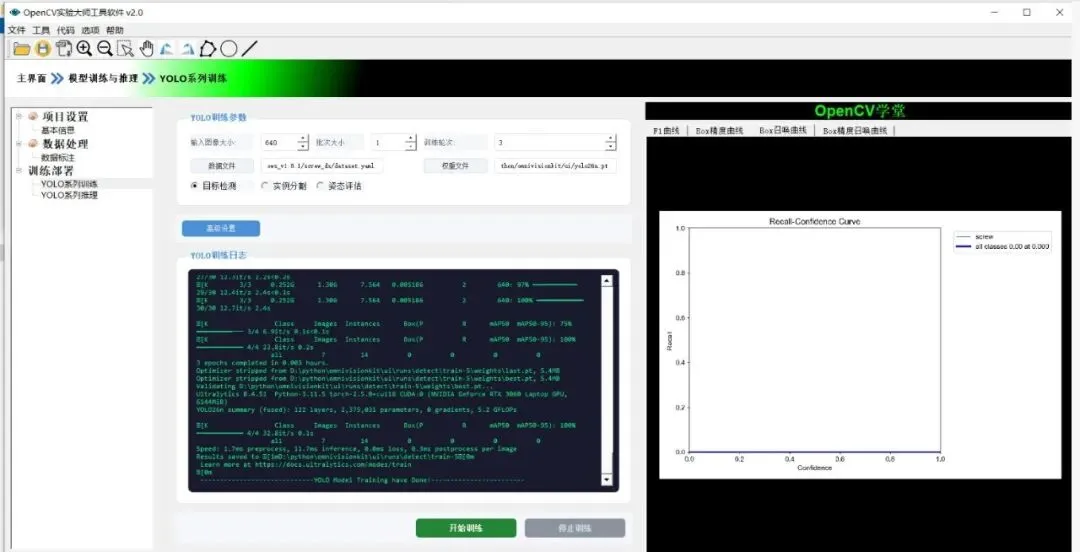Click the training log vertical scrollbar track

pyautogui.click(x=606, y=380)
